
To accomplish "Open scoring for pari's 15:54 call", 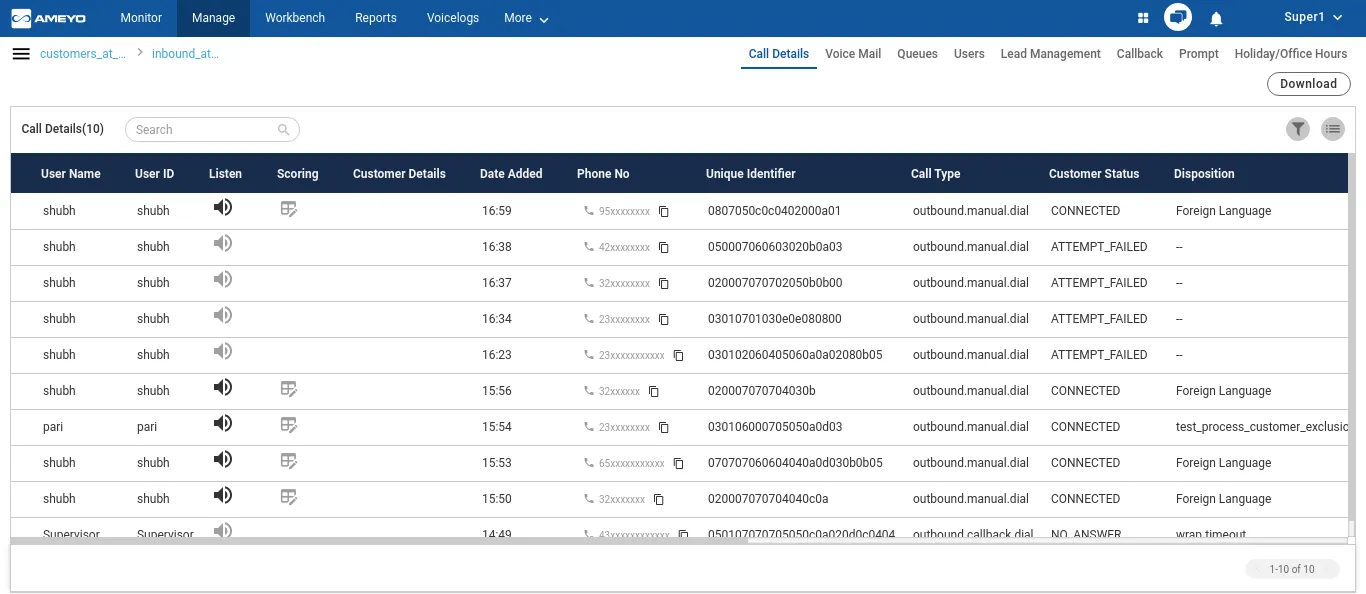I will click(289, 424).
